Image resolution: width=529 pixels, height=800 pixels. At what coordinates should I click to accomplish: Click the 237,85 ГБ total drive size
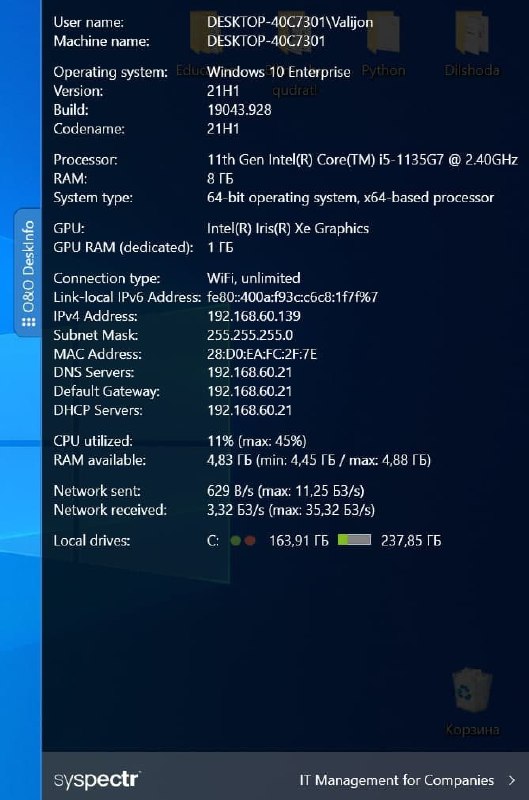pyautogui.click(x=411, y=540)
